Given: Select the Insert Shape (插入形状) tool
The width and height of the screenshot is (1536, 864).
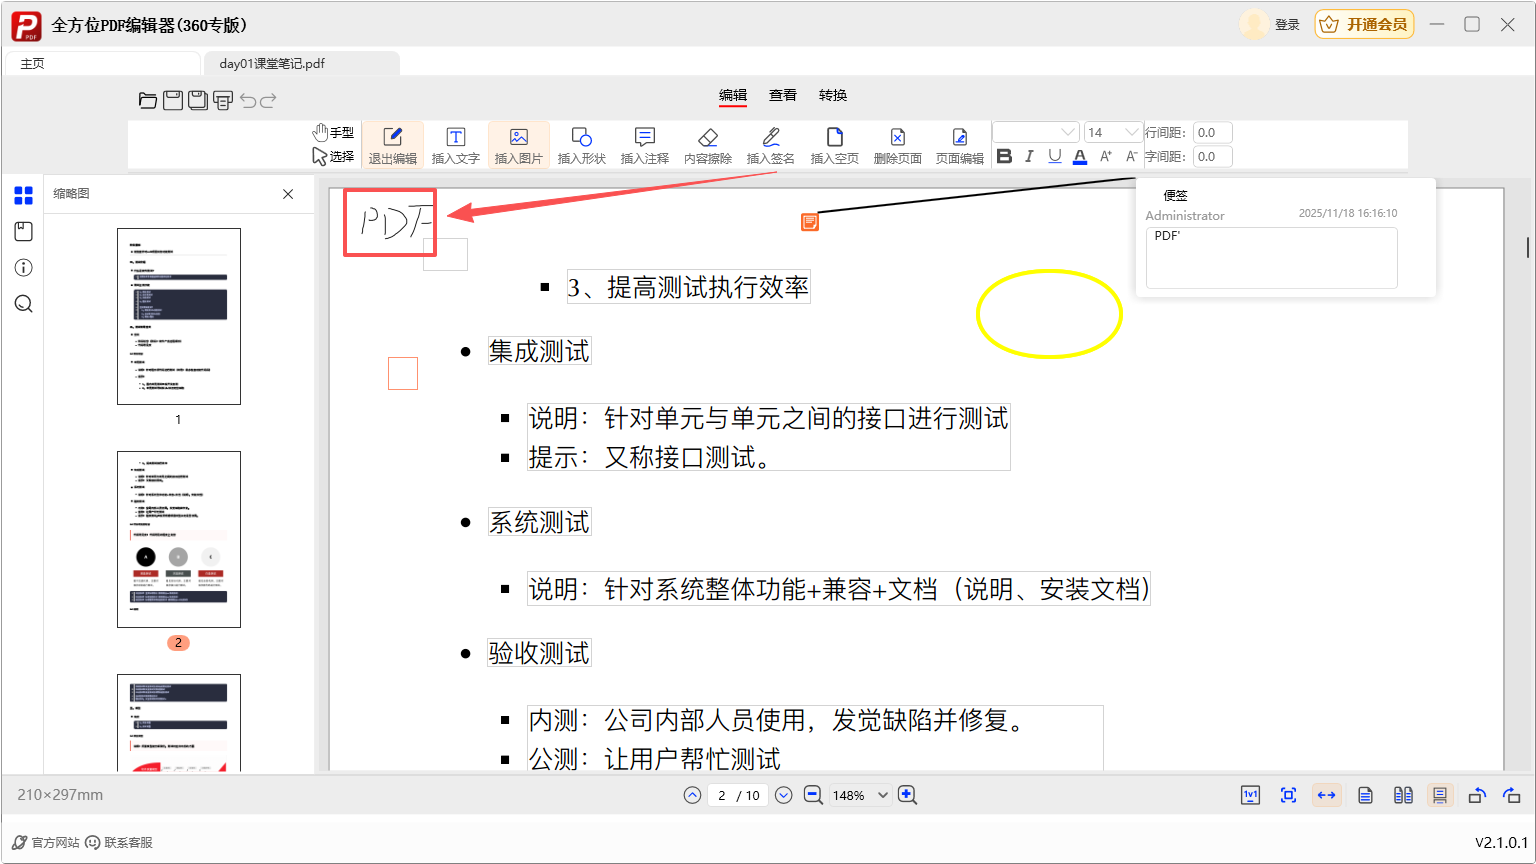Looking at the screenshot, I should point(581,145).
